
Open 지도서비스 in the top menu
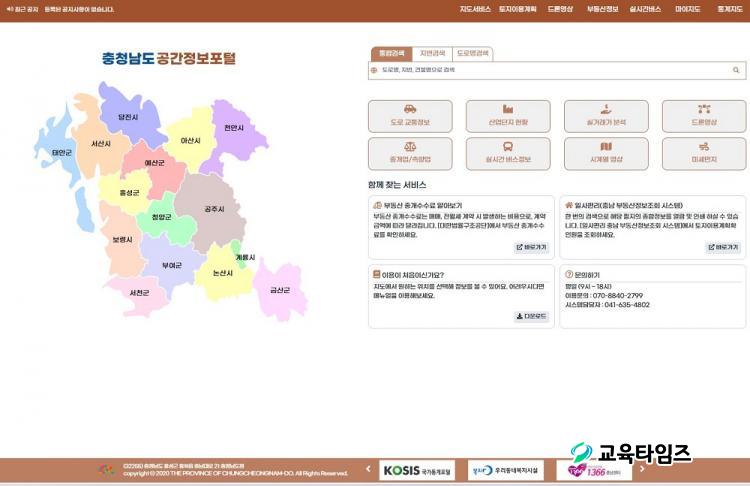pyautogui.click(x=475, y=9)
